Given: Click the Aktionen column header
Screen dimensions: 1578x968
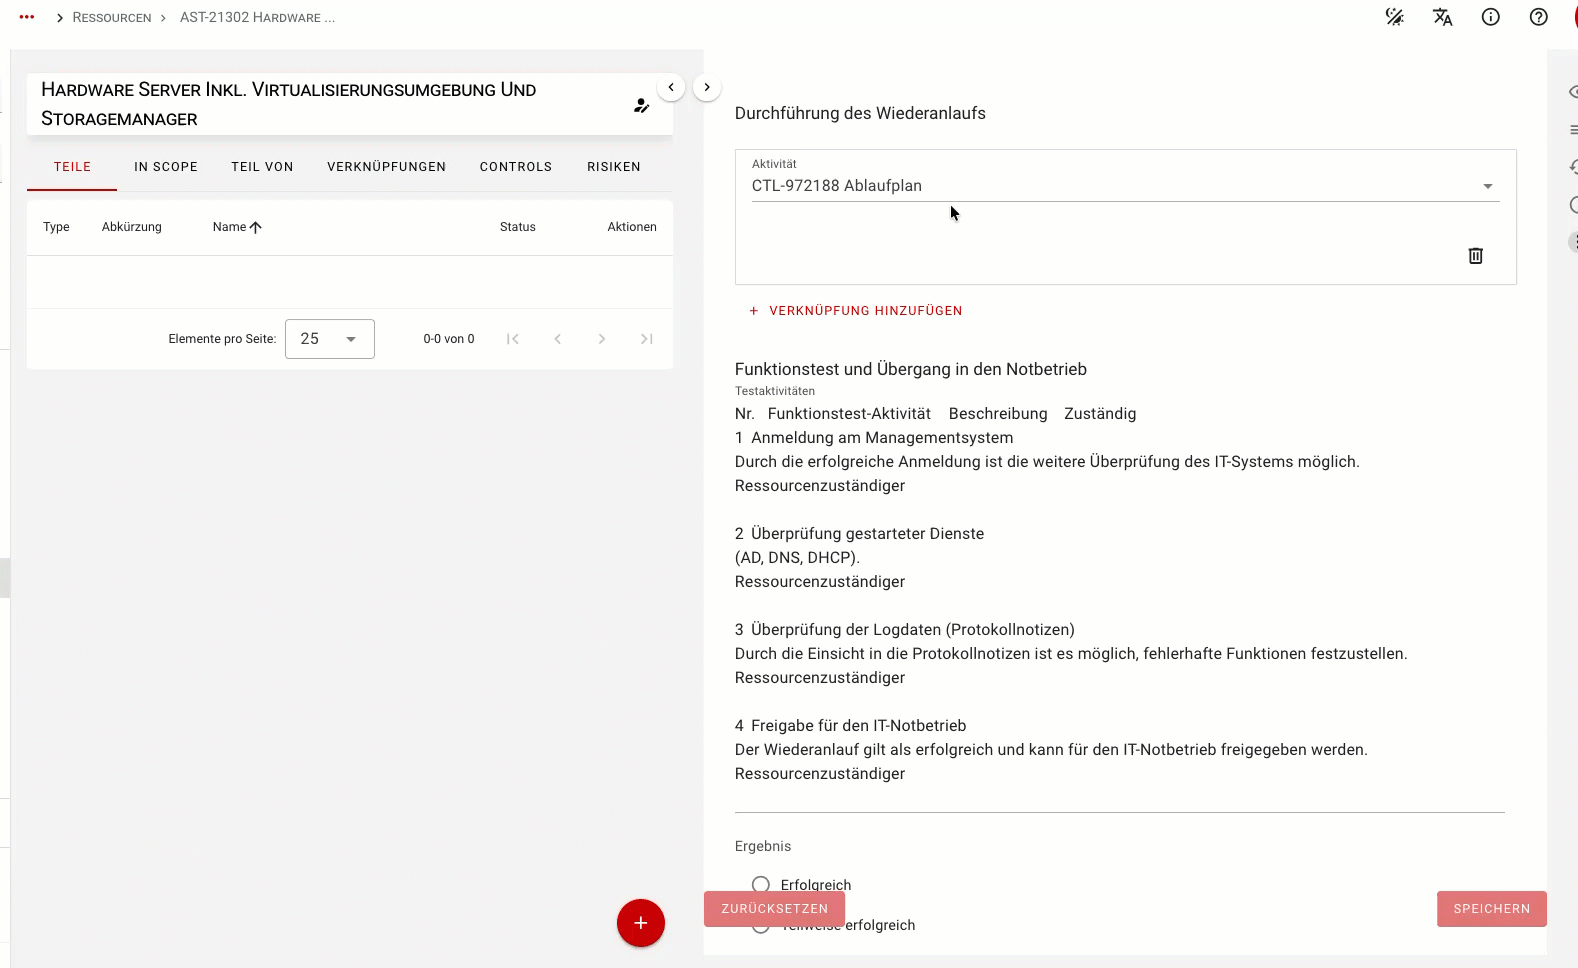Looking at the screenshot, I should (632, 227).
